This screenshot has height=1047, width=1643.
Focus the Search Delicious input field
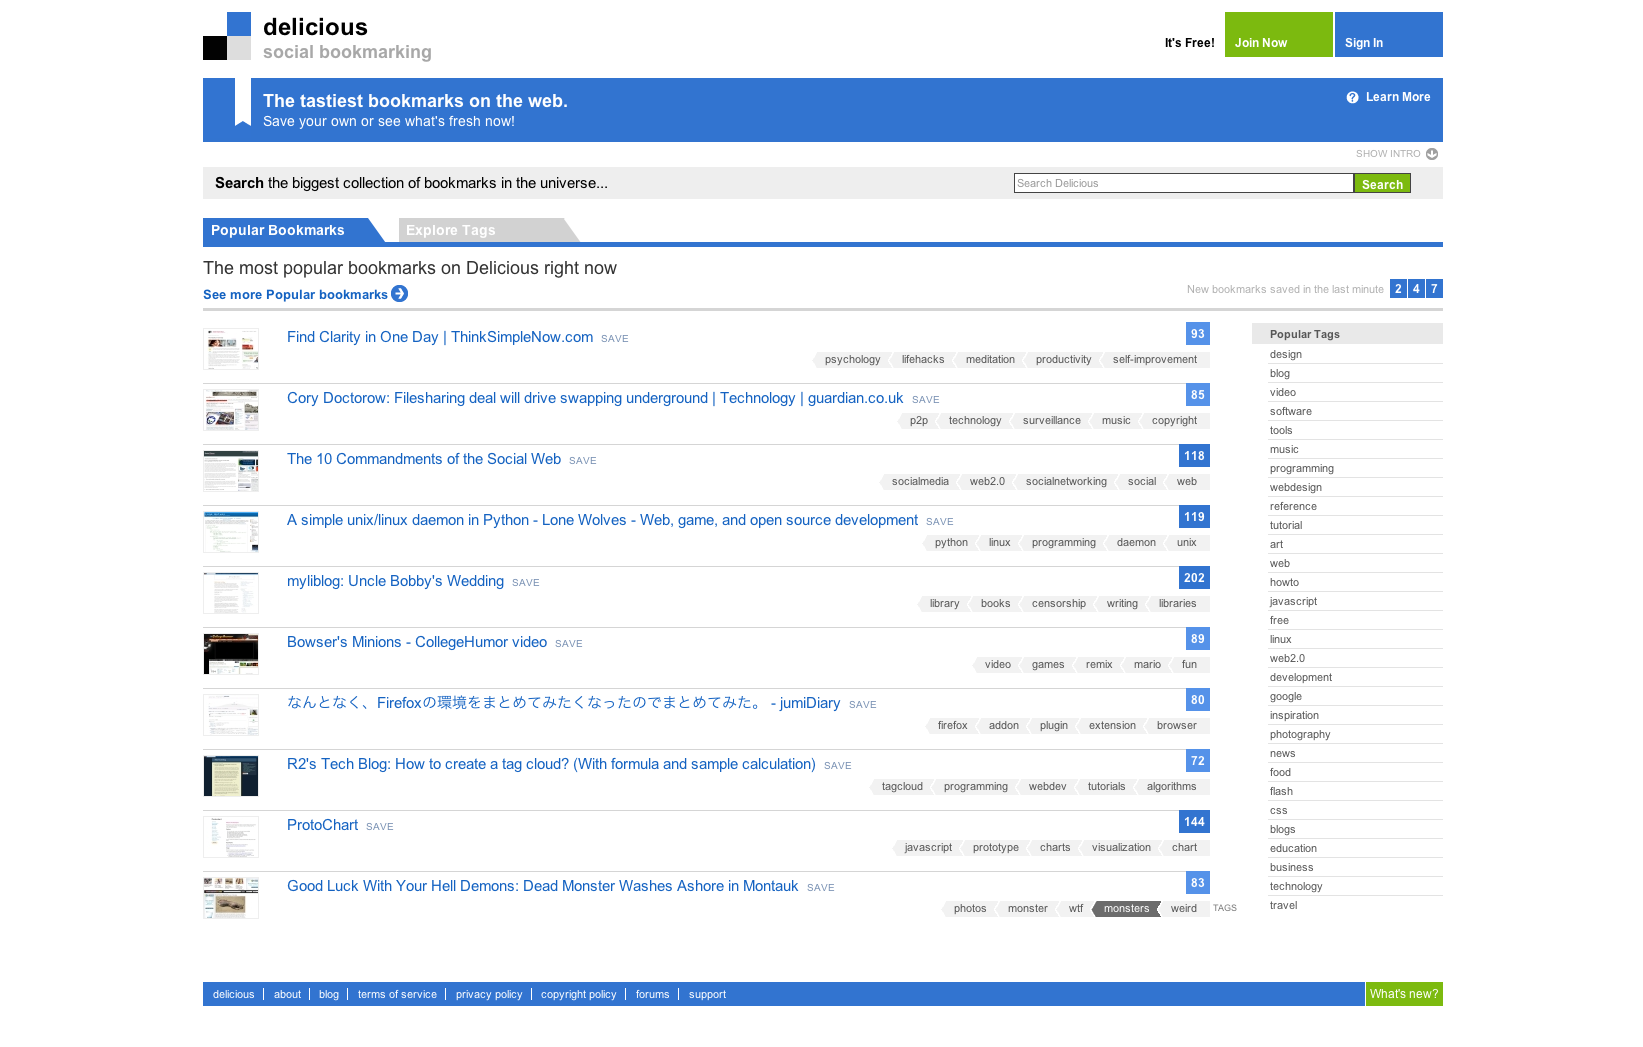point(1183,183)
